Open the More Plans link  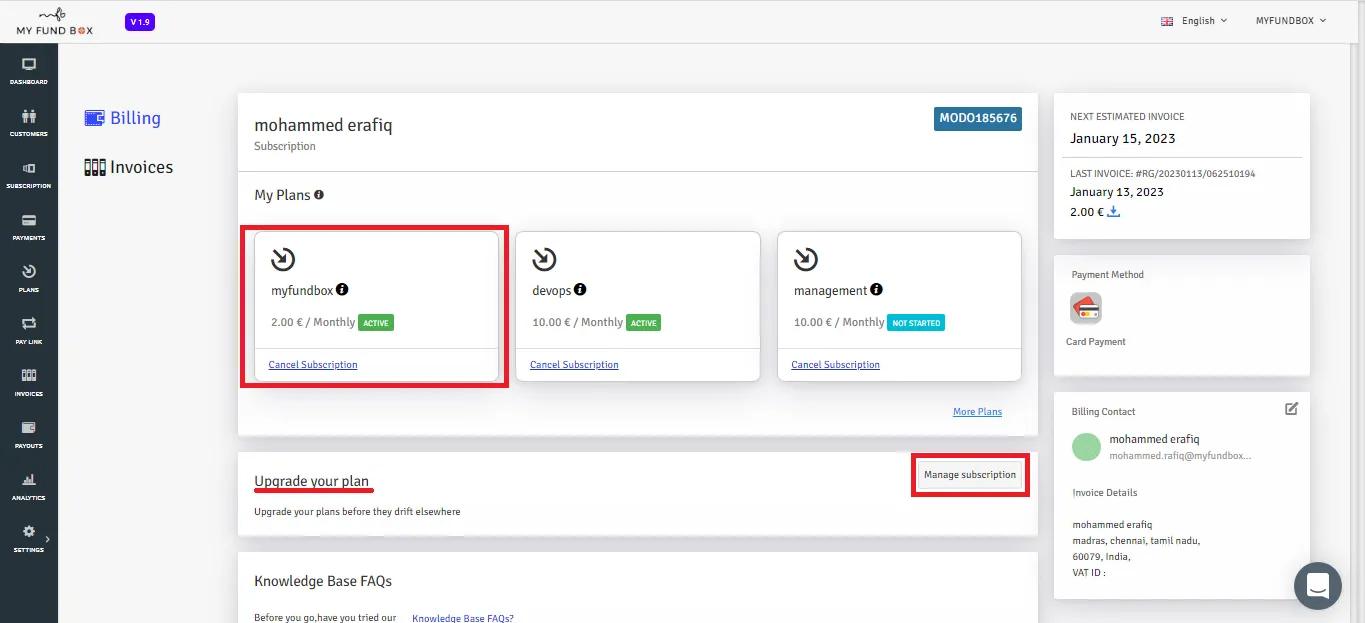click(977, 412)
